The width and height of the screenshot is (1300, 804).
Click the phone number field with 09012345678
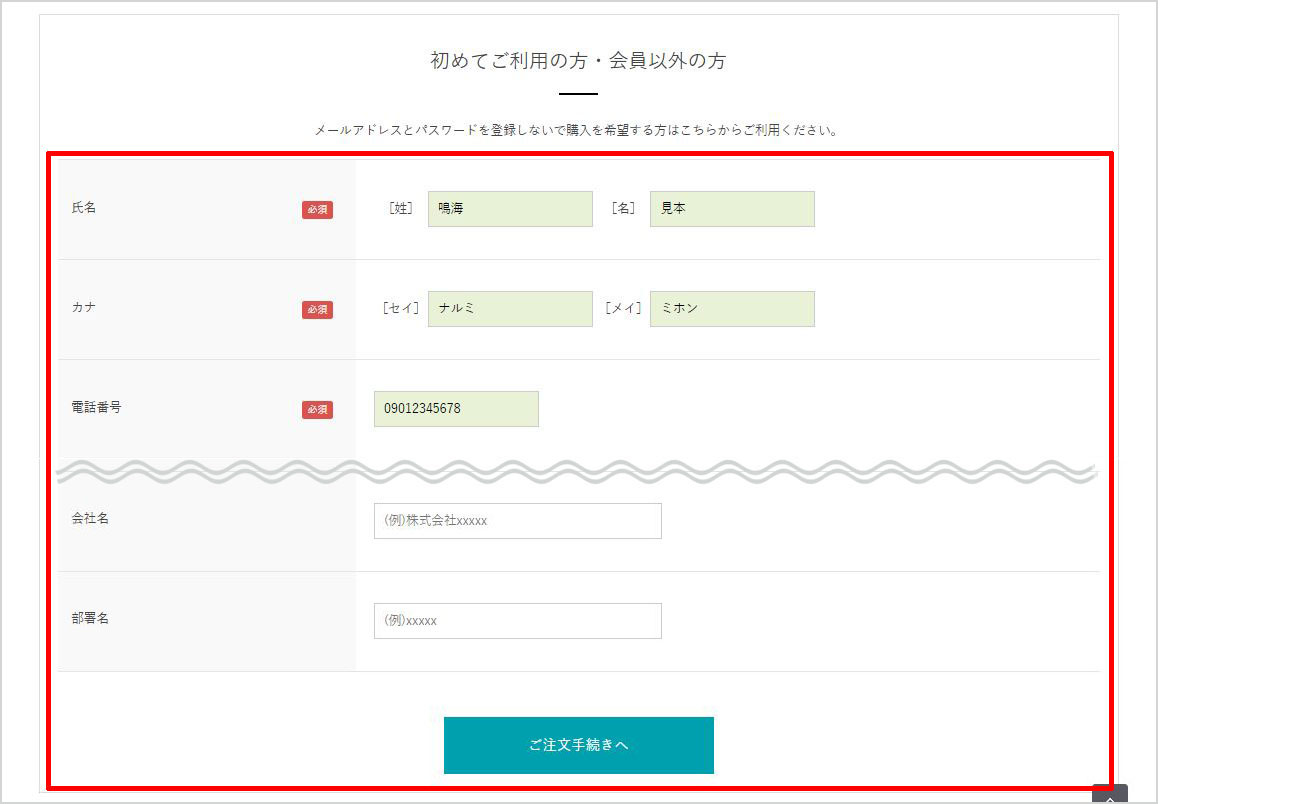[456, 409]
